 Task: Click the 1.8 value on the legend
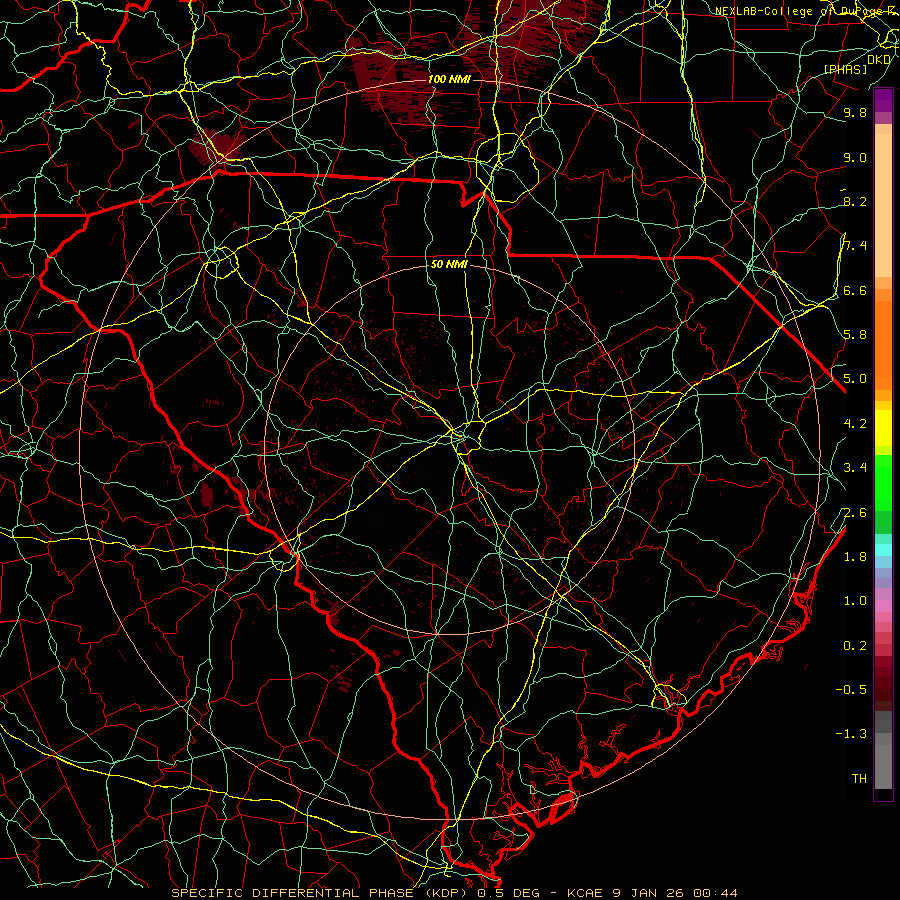point(855,557)
